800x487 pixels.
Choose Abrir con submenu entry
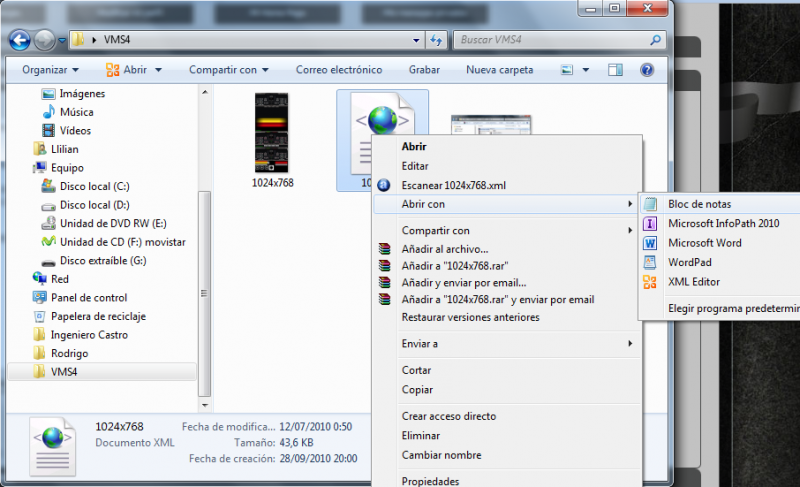pos(506,204)
